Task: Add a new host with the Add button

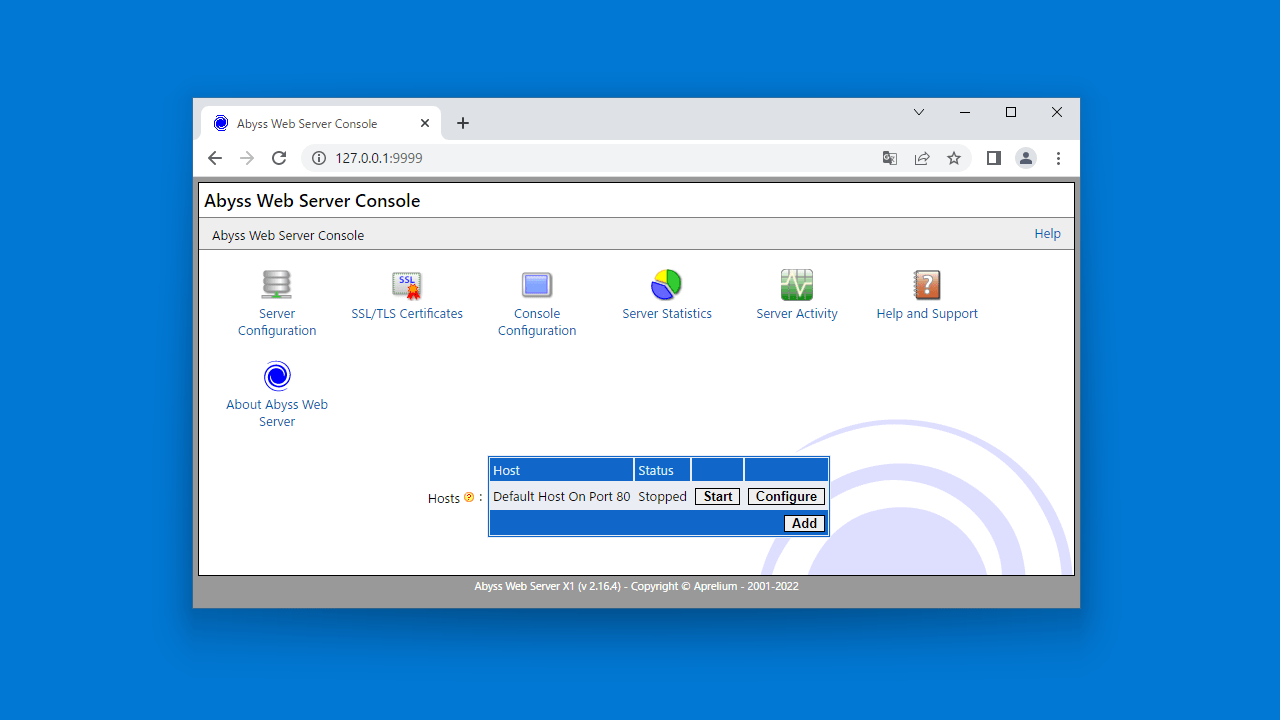Action: (x=805, y=524)
